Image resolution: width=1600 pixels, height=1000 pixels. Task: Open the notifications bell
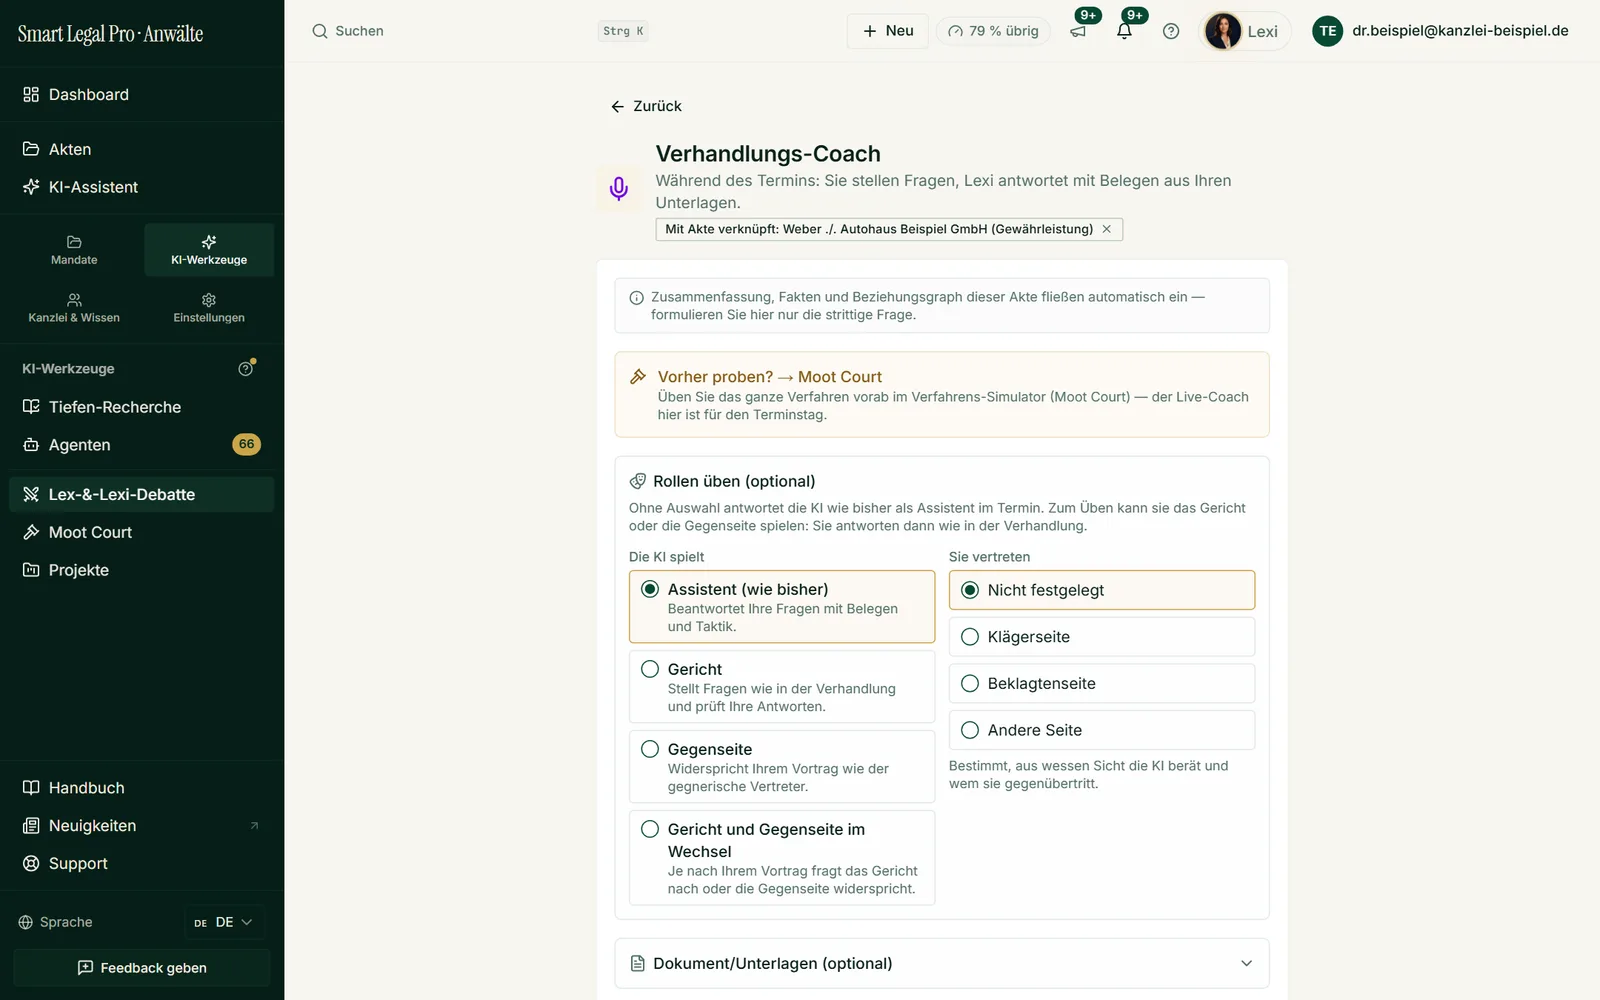tap(1124, 31)
